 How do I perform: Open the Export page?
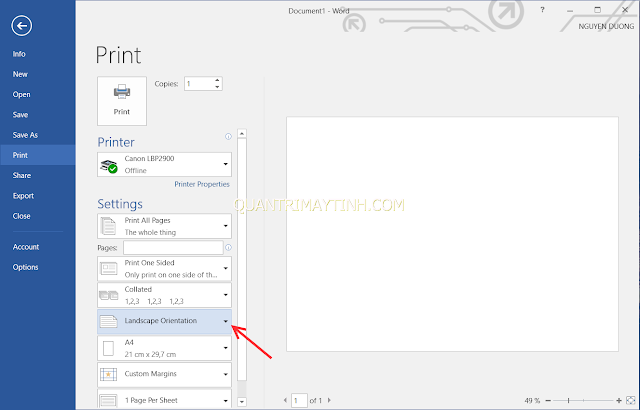[x=23, y=196]
